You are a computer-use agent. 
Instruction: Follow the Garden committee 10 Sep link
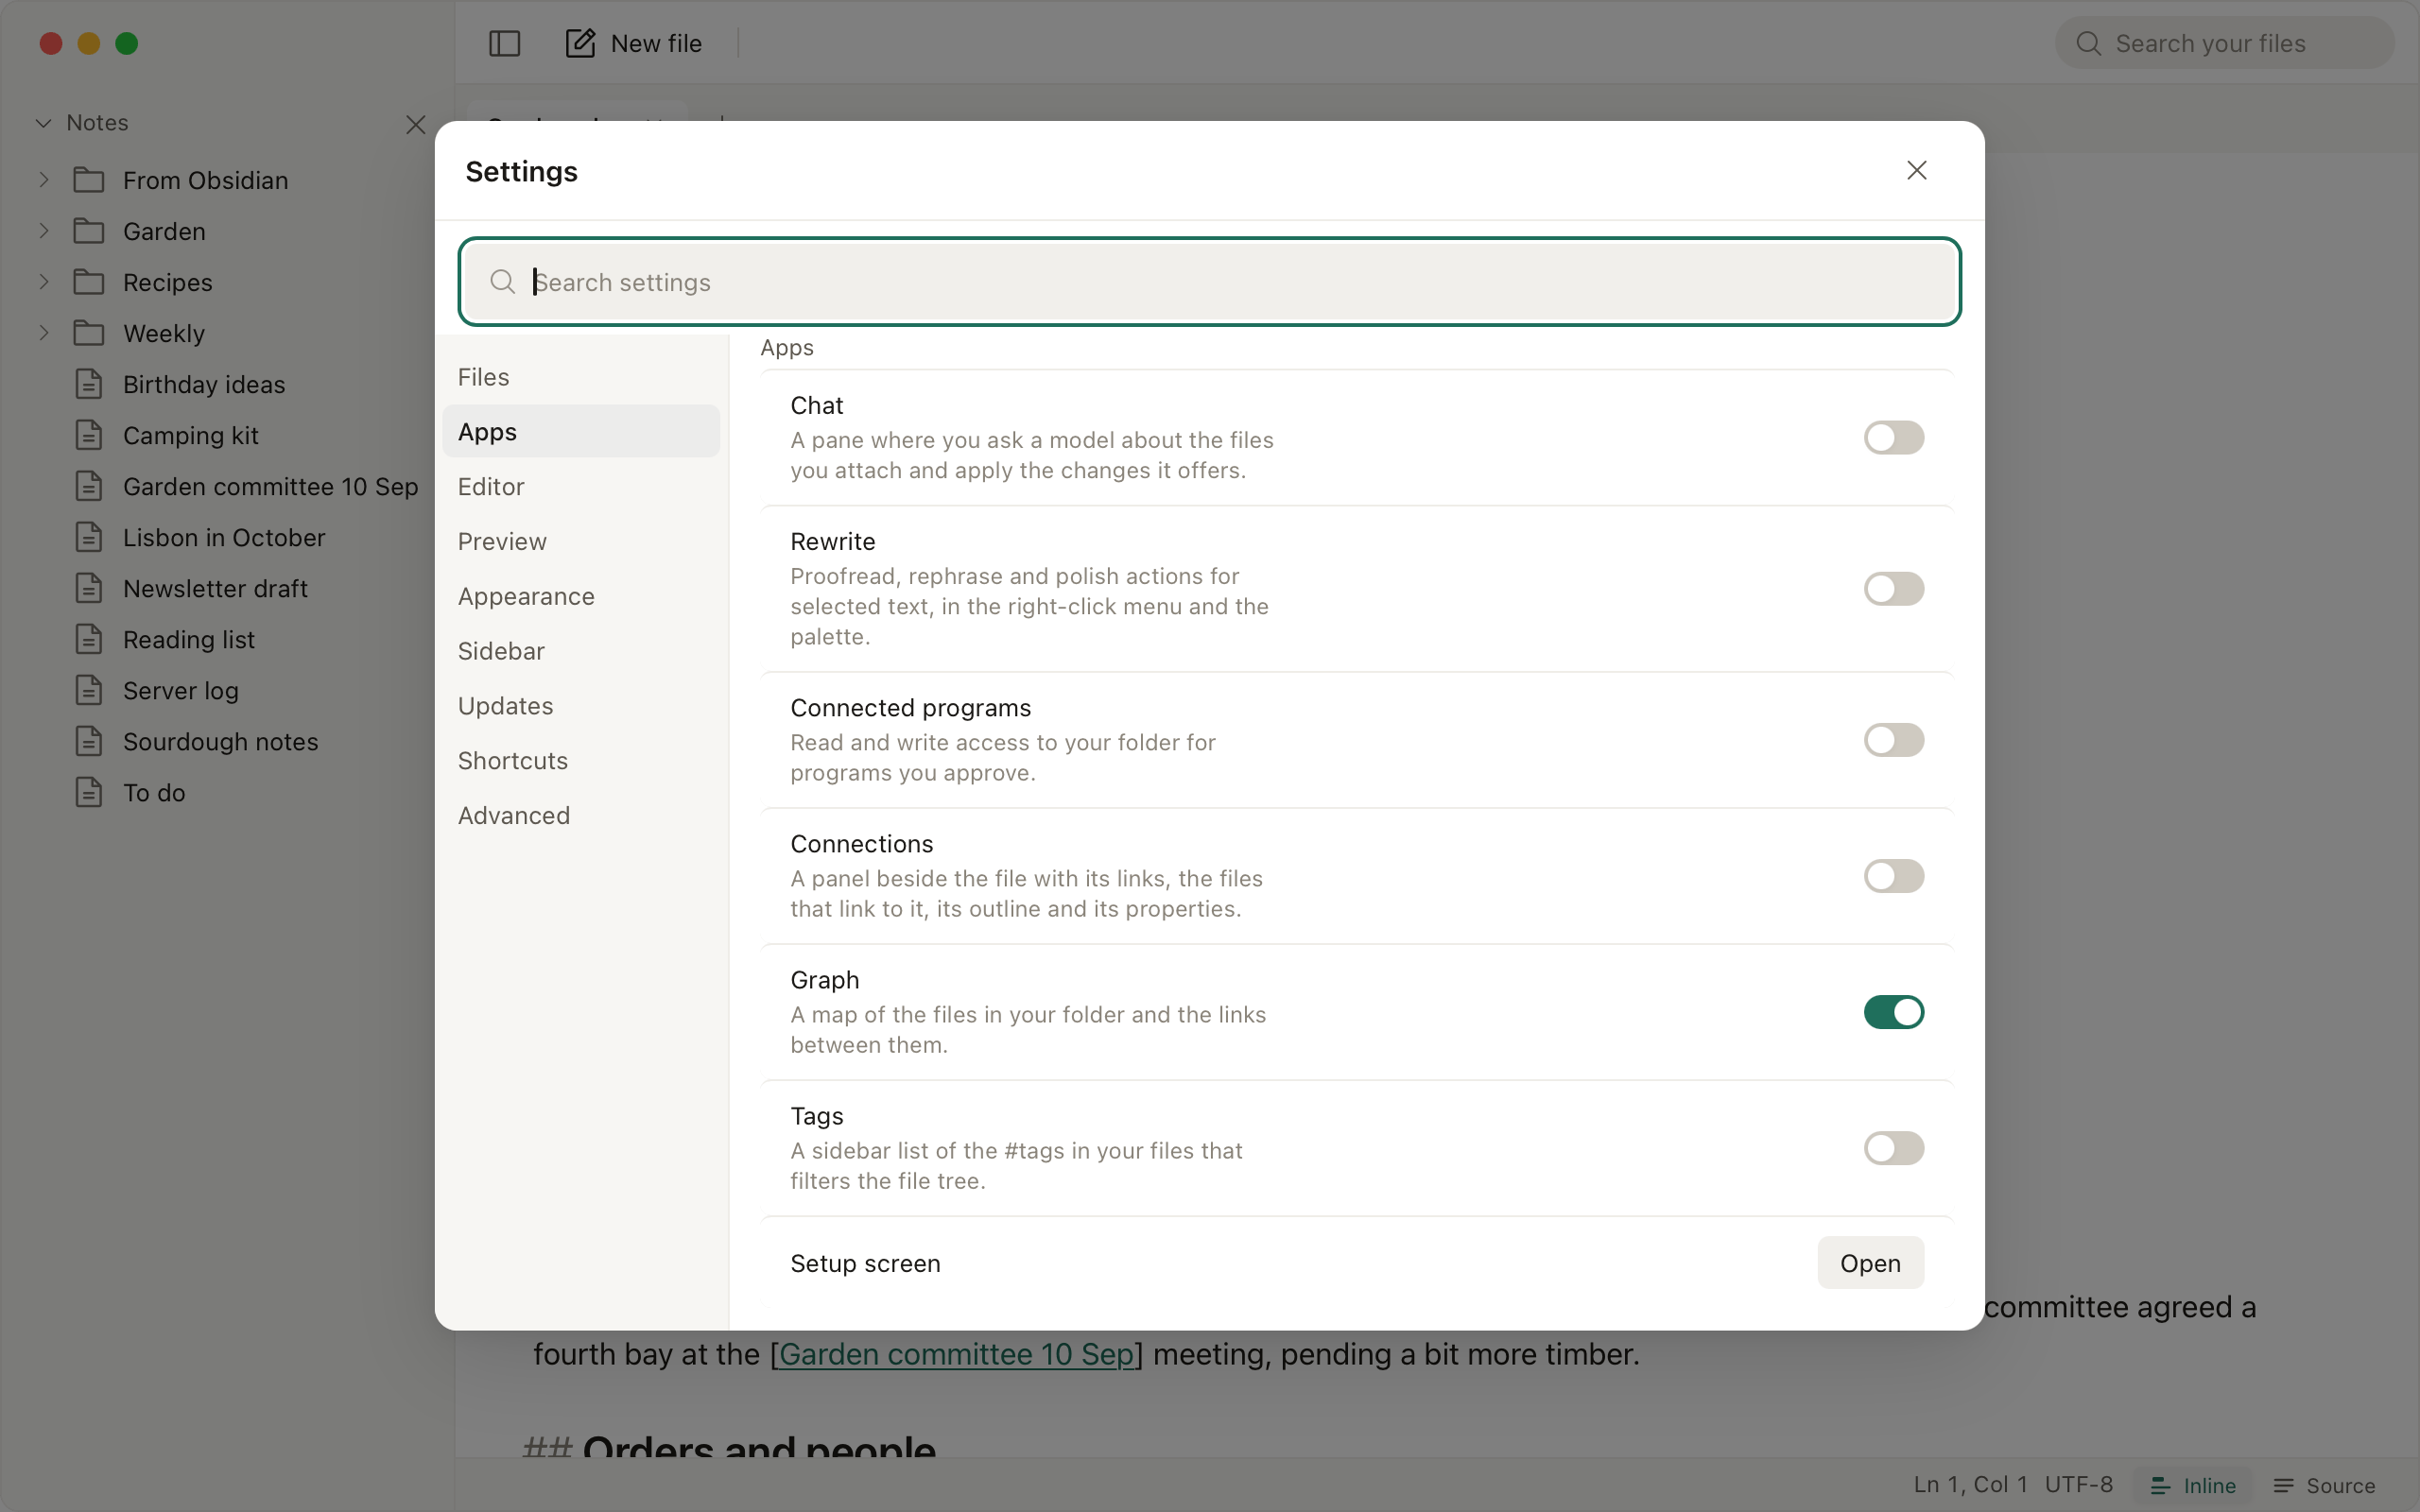(956, 1354)
